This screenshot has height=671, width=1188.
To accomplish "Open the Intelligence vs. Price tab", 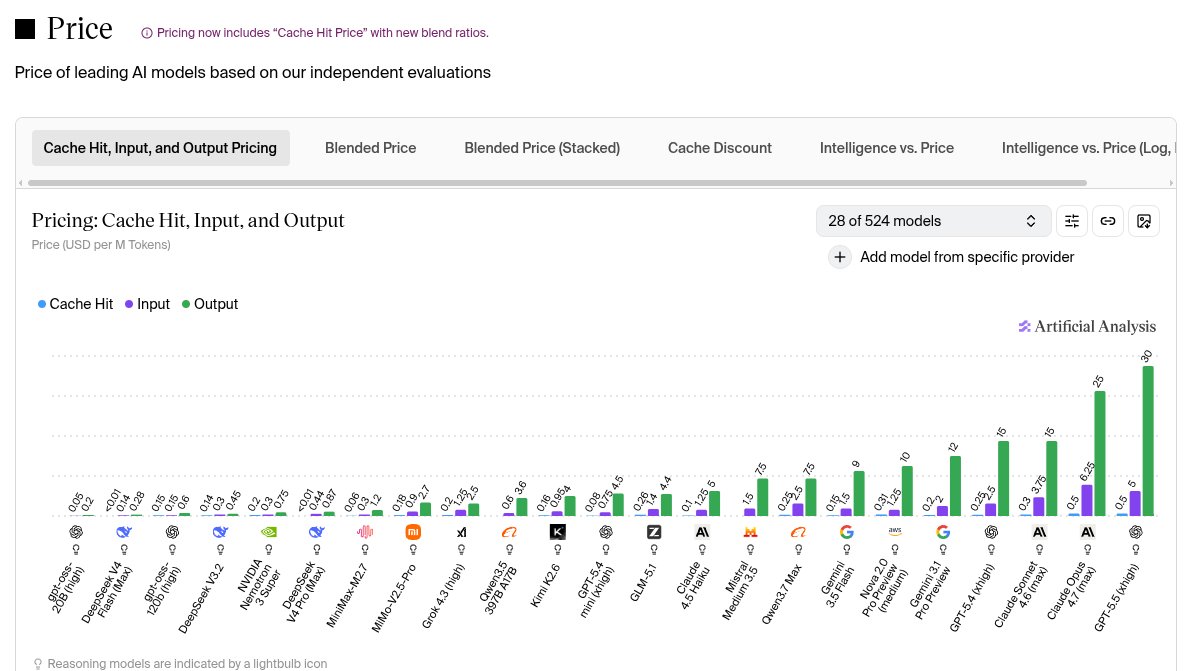I will (886, 148).
